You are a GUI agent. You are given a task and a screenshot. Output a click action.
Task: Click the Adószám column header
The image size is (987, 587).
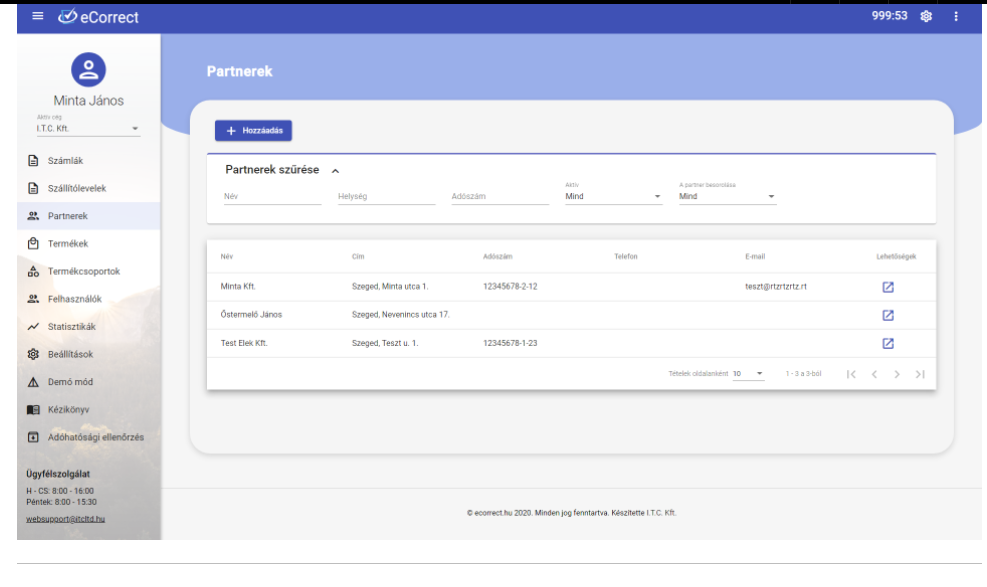[497, 257]
